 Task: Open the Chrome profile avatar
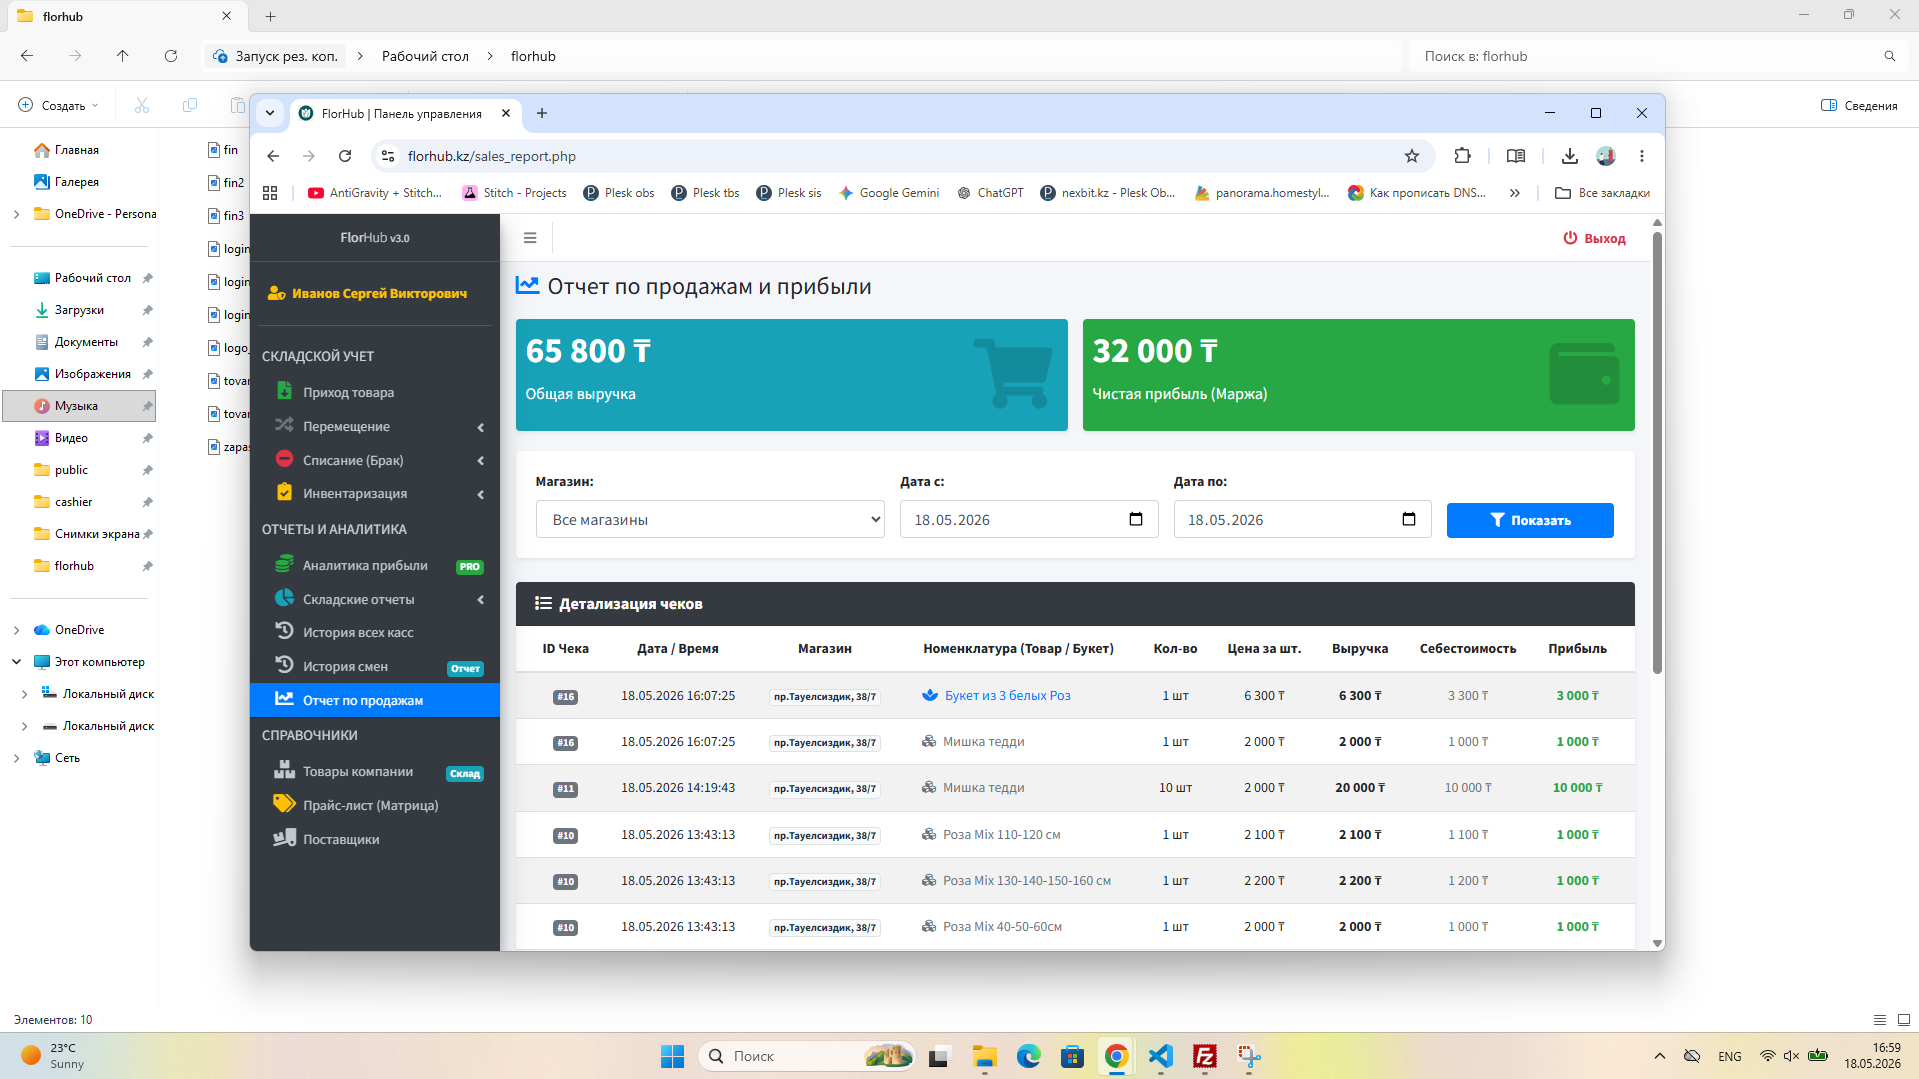[x=1605, y=156]
